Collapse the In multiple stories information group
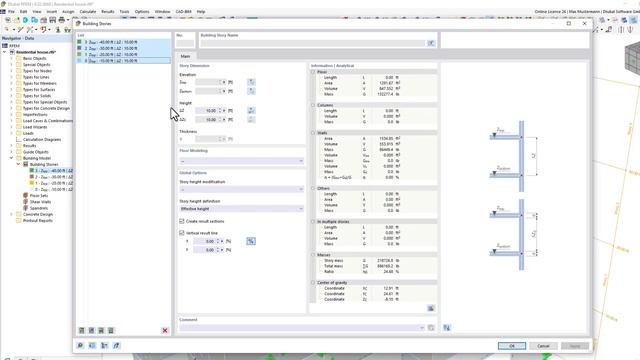Image resolution: width=640 pixels, height=360 pixels. tap(313, 222)
